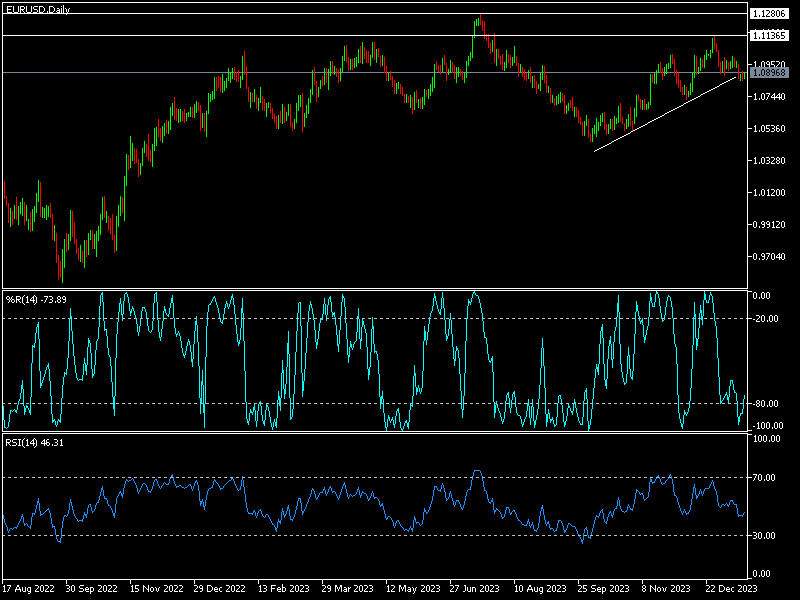Click the 27 Jun 2023 date label
The height and width of the screenshot is (600, 800).
pos(474,588)
